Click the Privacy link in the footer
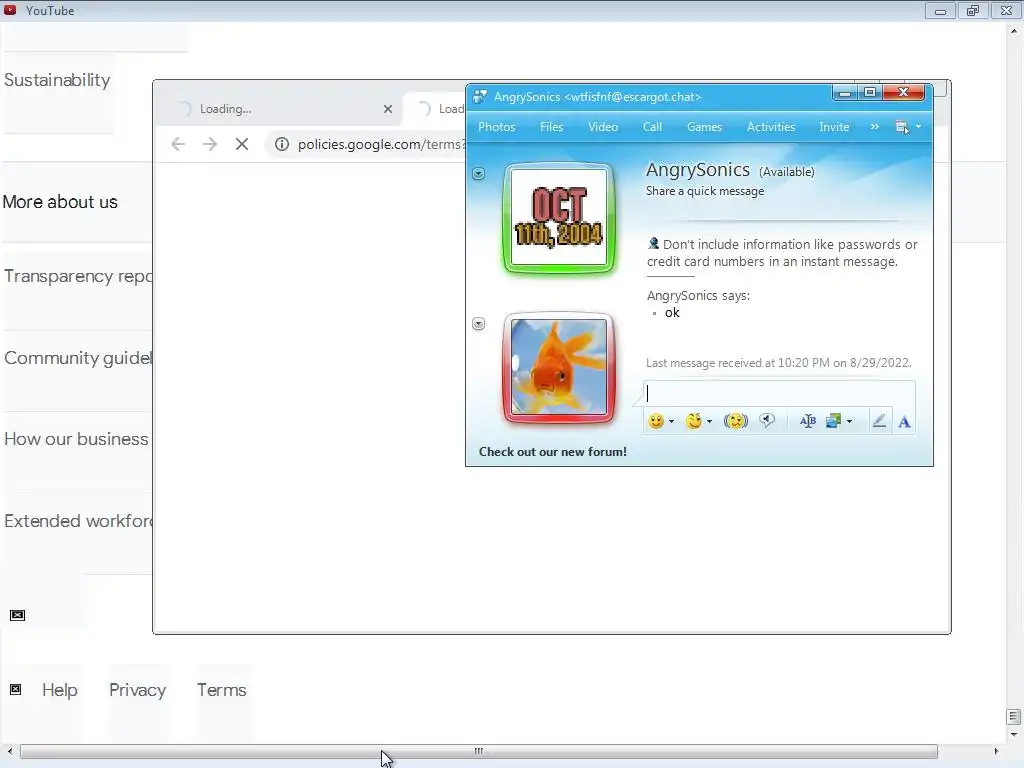 coord(137,690)
